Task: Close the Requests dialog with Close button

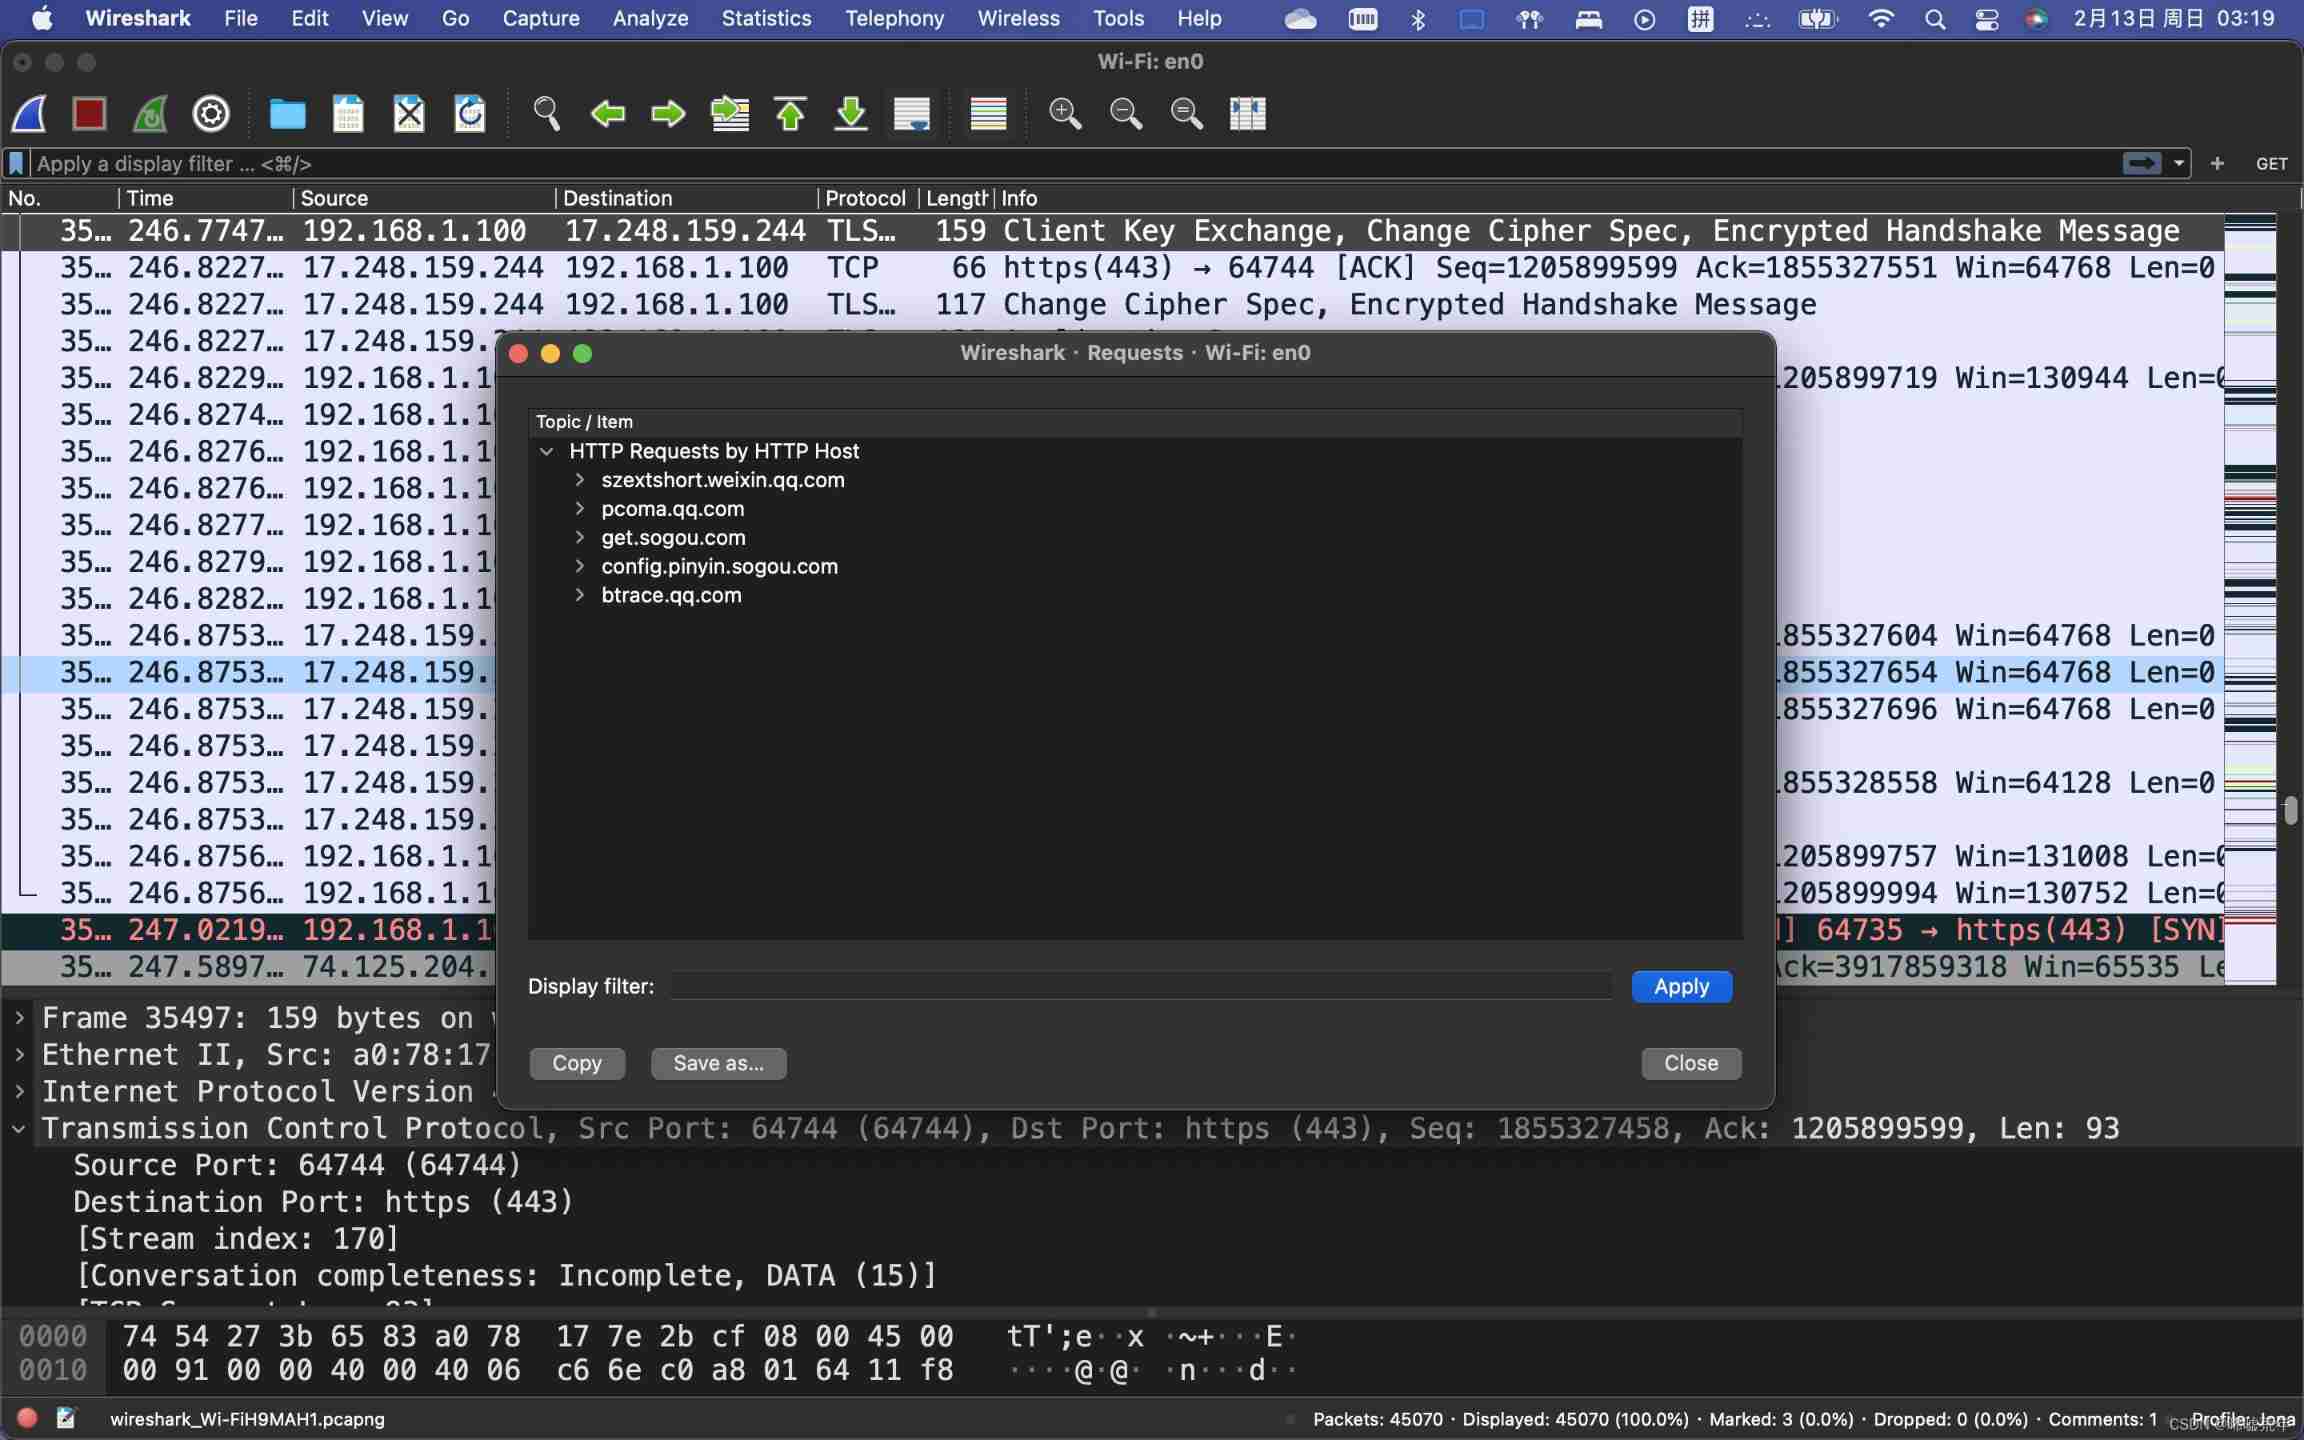Action: tap(1691, 1063)
